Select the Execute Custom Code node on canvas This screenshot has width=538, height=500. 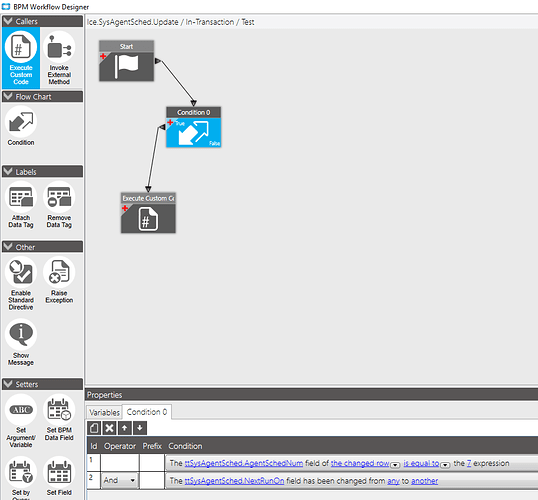coord(148,213)
